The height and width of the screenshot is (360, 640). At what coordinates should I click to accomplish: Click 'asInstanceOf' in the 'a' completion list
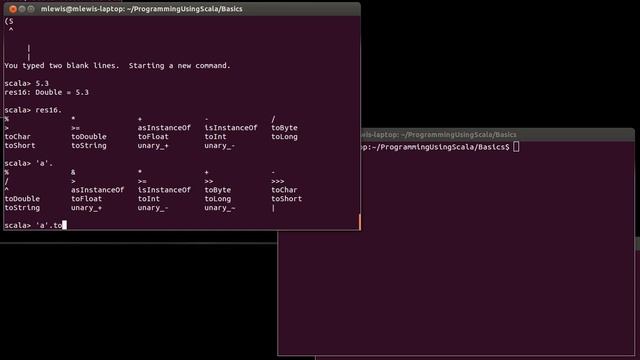[x=98, y=190]
